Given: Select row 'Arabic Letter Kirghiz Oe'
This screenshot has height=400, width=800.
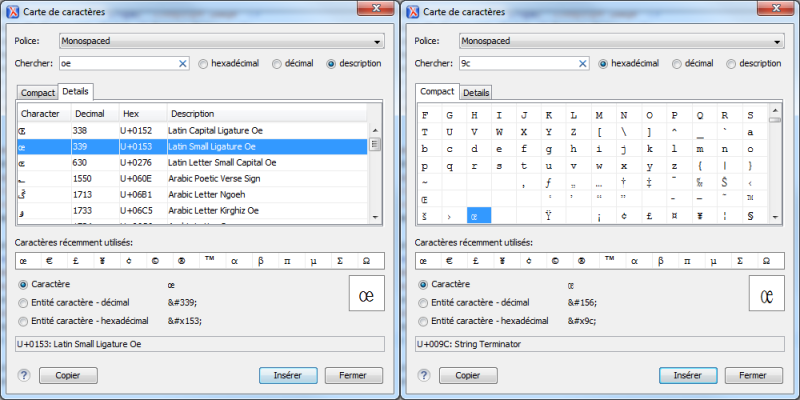Looking at the screenshot, I should tap(192, 211).
